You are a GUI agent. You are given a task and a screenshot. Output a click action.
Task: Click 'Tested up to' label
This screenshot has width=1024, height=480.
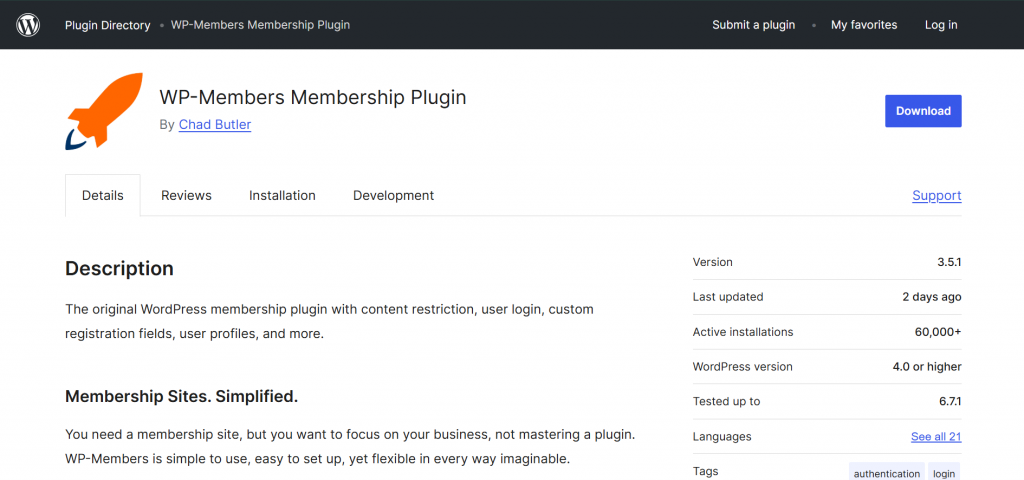point(726,401)
